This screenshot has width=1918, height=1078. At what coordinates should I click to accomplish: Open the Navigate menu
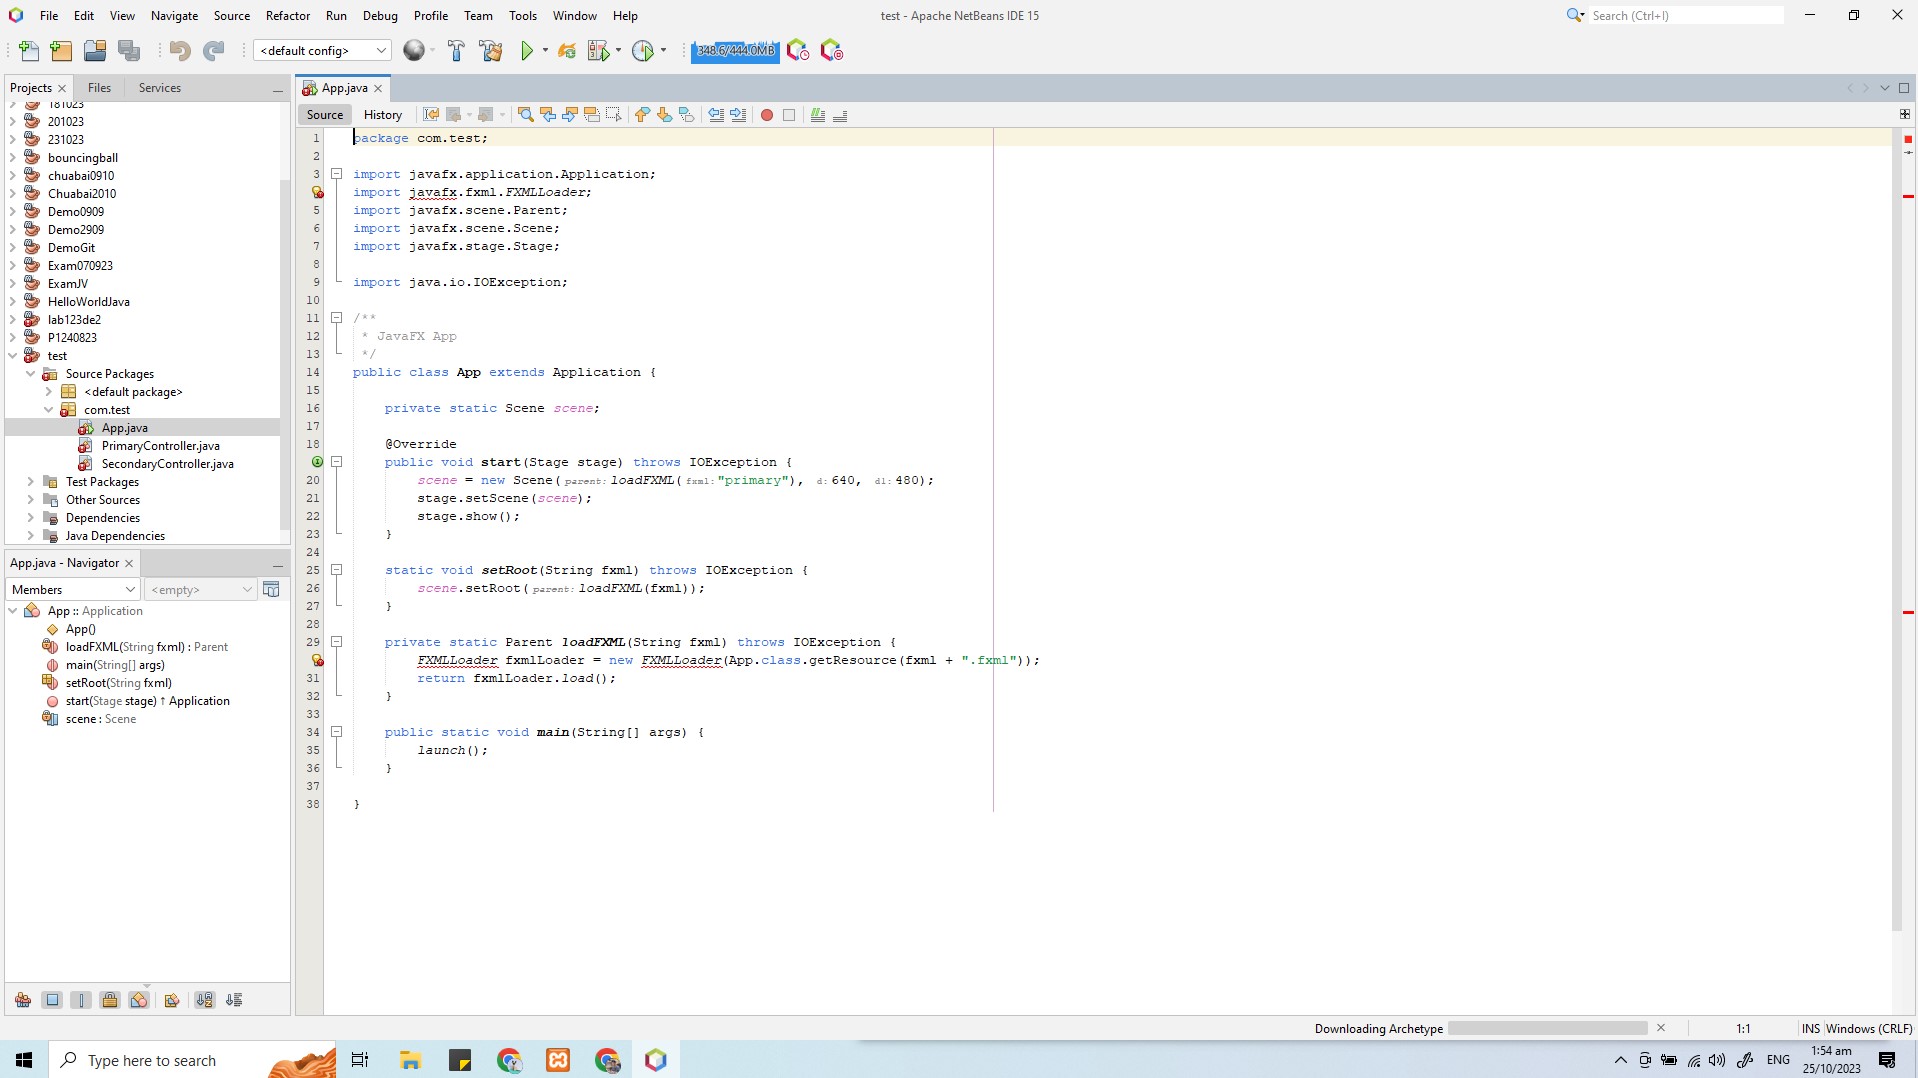point(174,16)
